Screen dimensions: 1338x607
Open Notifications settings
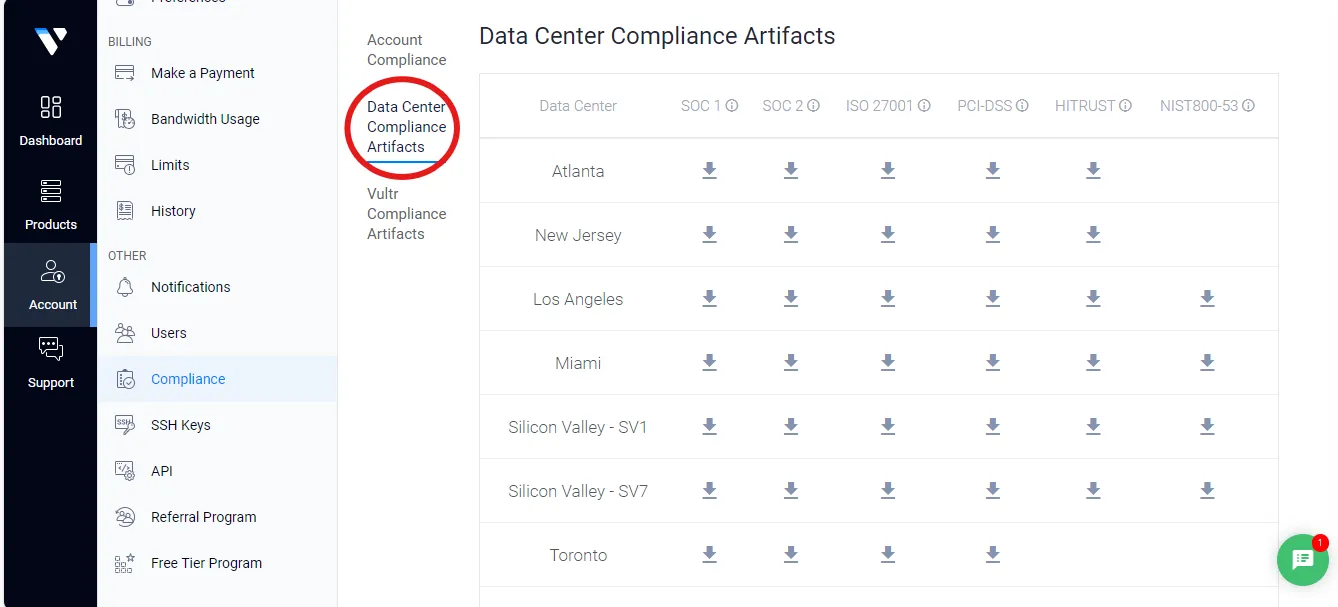(x=190, y=287)
